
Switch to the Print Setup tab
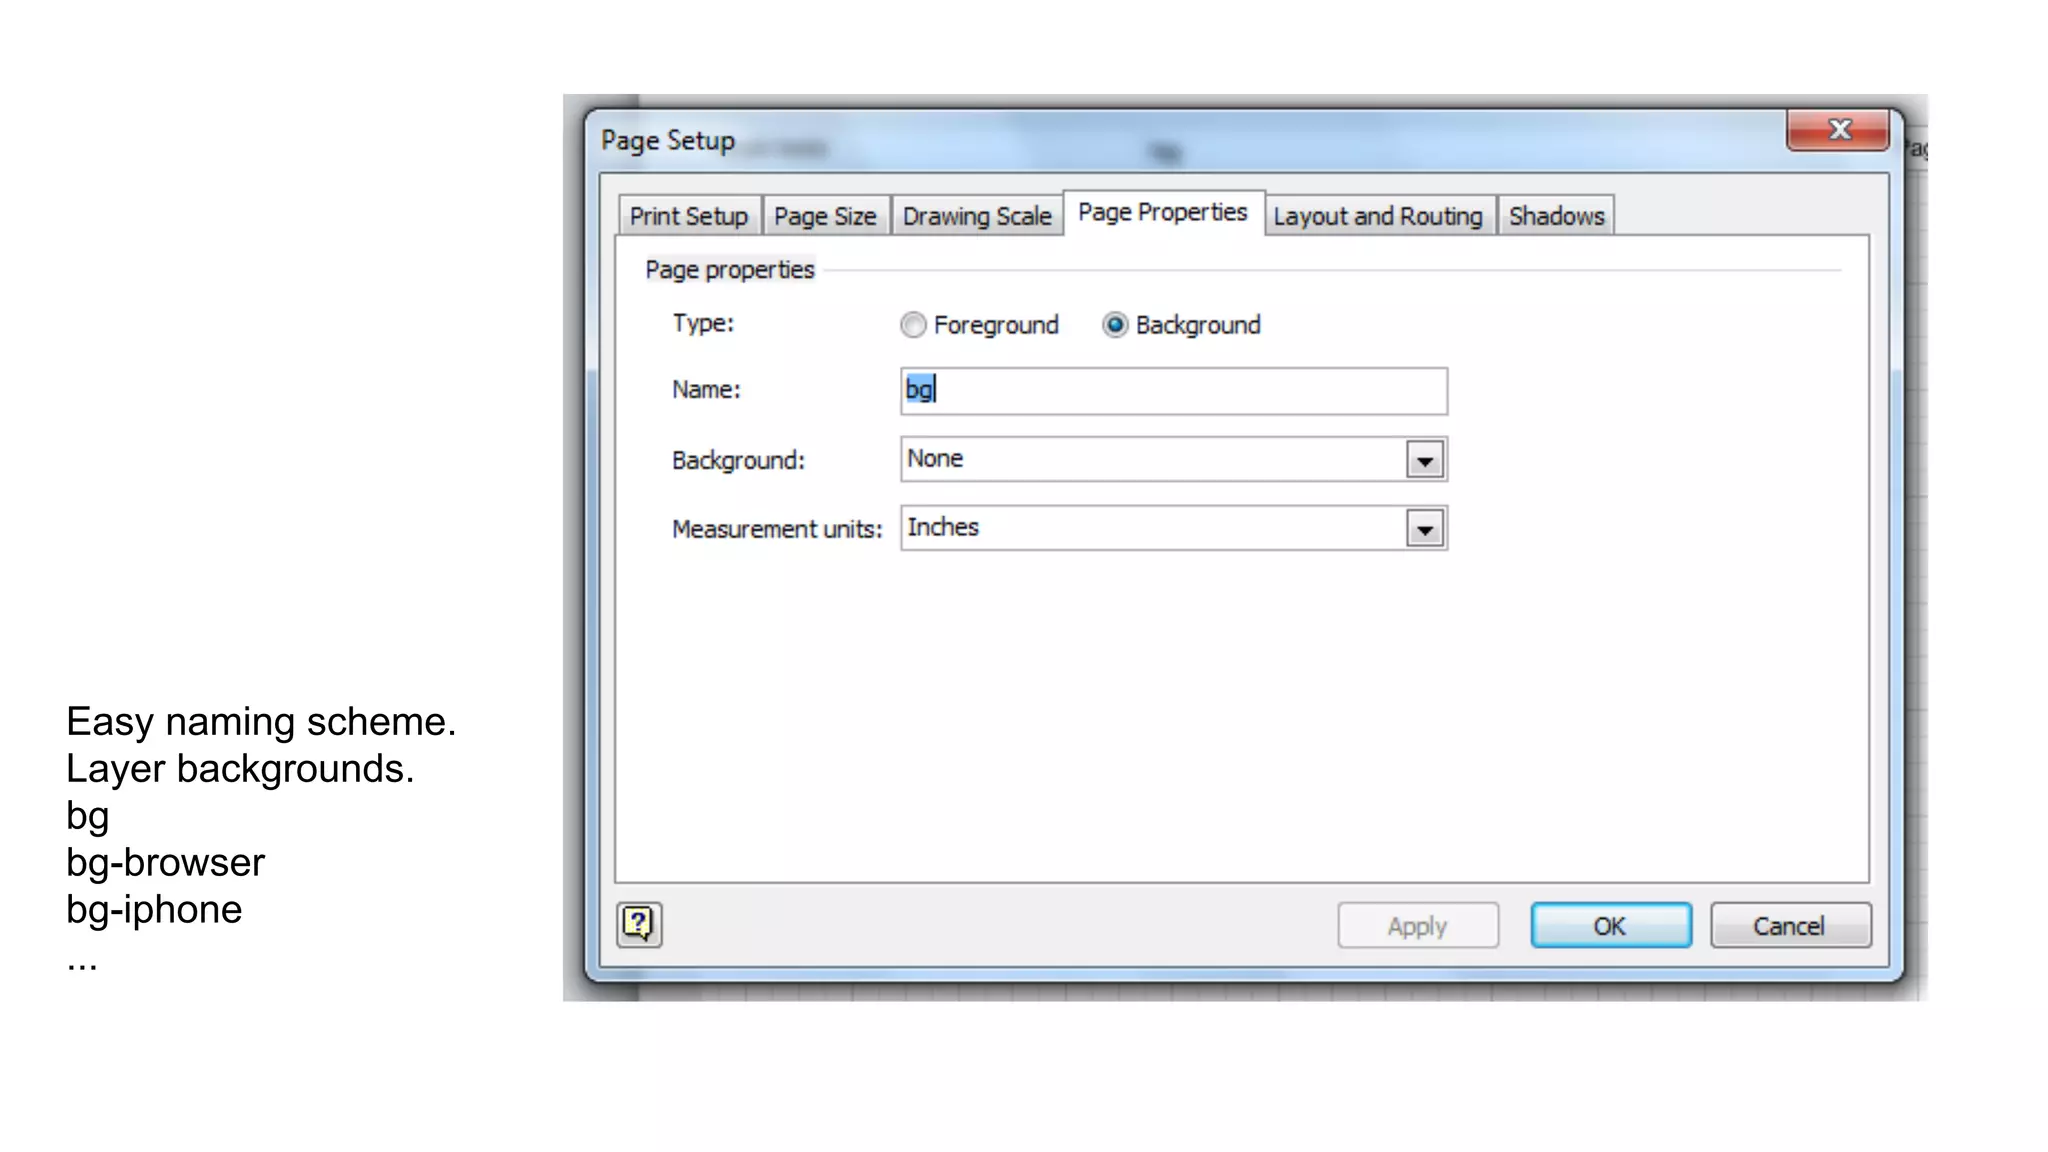point(689,216)
